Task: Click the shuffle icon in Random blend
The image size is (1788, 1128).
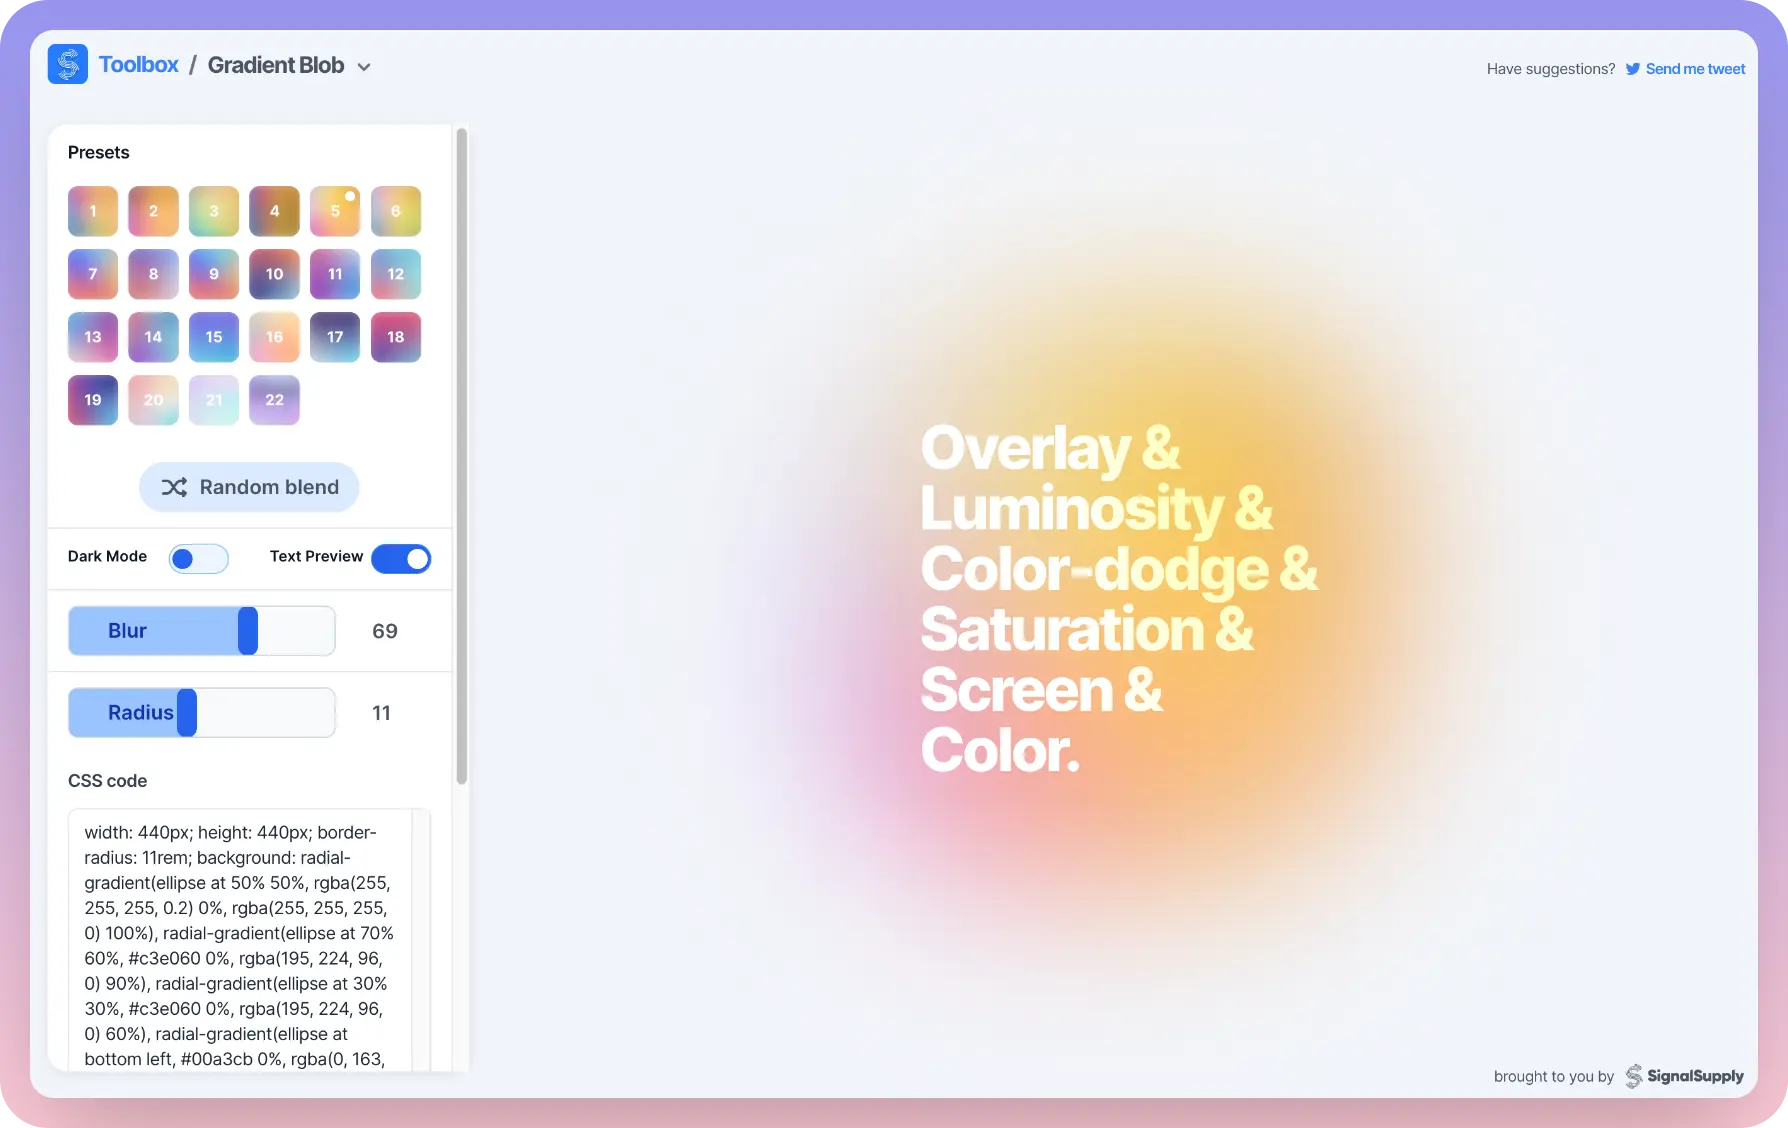Action: coord(175,487)
